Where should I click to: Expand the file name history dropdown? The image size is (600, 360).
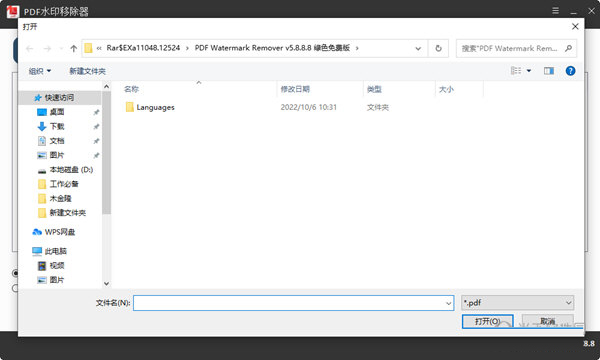448,303
